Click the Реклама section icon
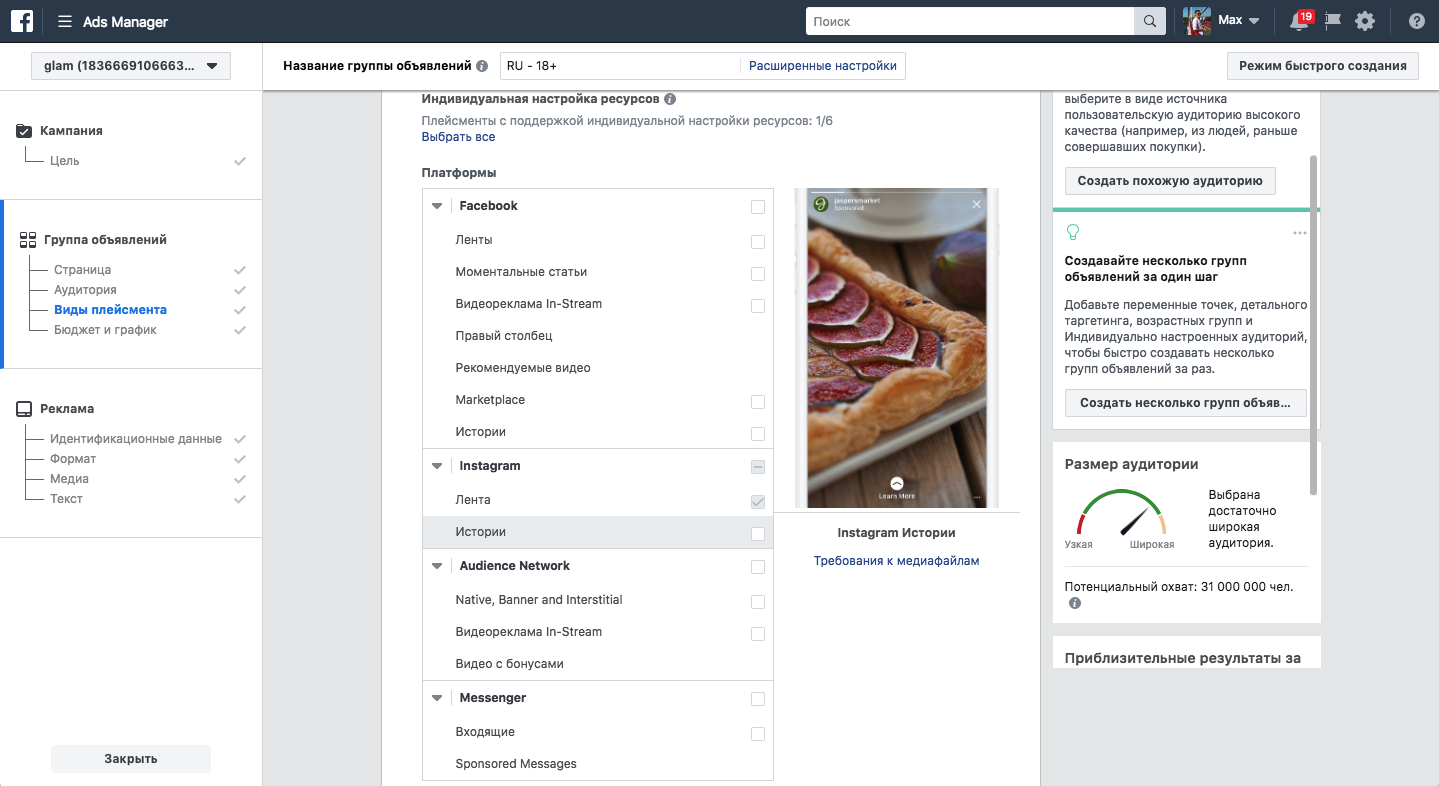Image resolution: width=1439 pixels, height=786 pixels. [25, 409]
